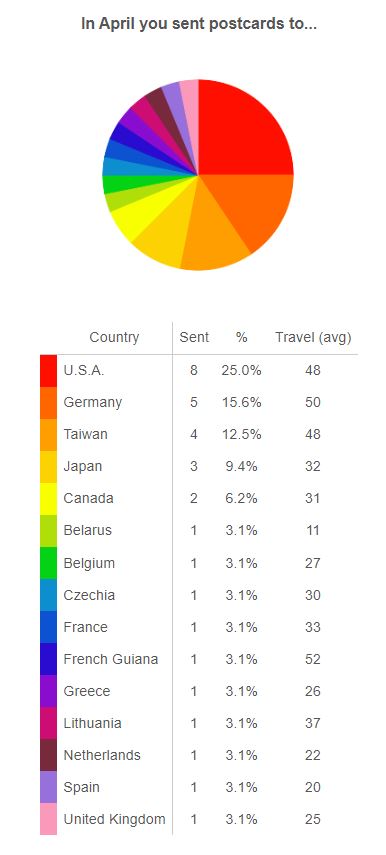The image size is (386, 855).
Task: Click the red U.S.A. legend color swatch
Action: [x=49, y=371]
